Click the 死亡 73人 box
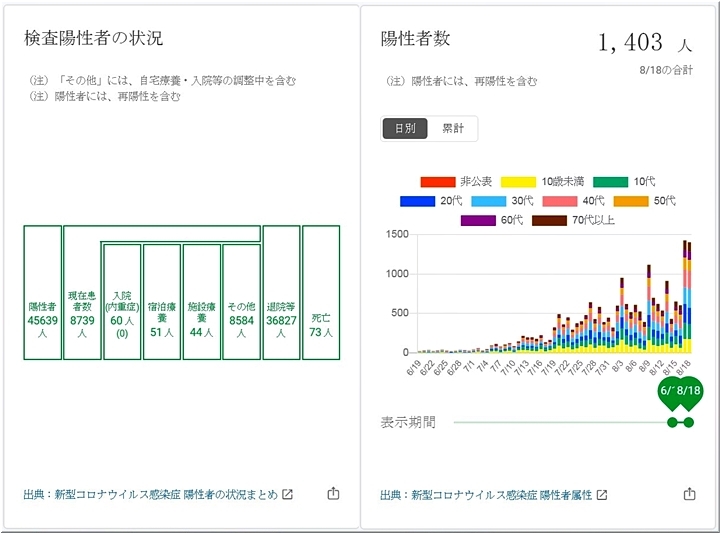The image size is (720, 533). (x=321, y=292)
